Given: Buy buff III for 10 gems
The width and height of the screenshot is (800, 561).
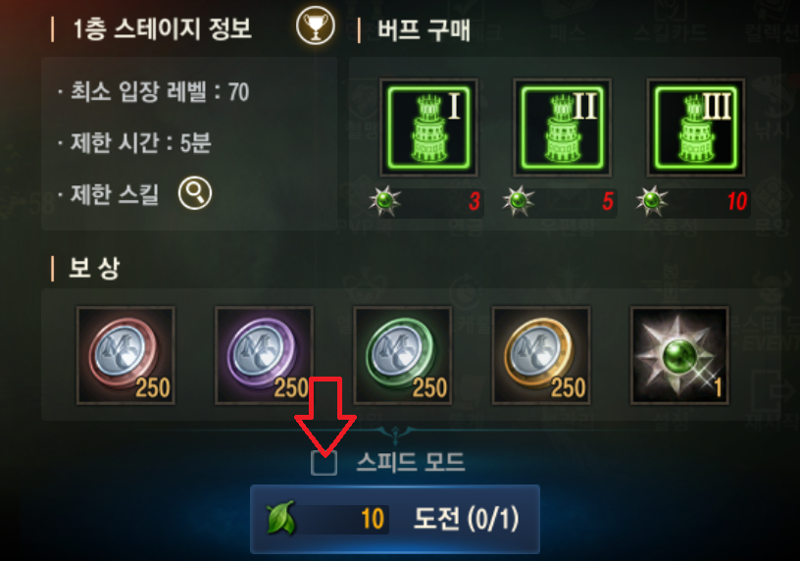Looking at the screenshot, I should click(x=693, y=201).
